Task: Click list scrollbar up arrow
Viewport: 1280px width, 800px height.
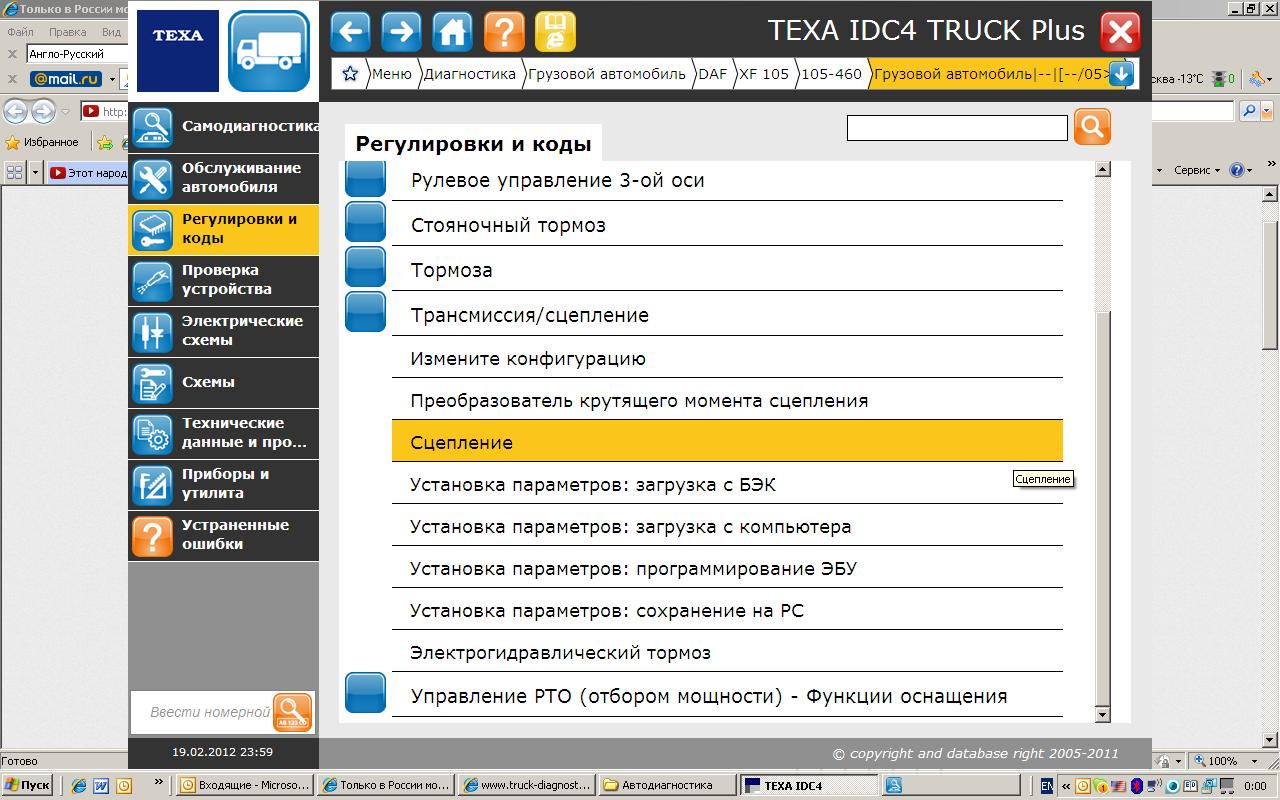Action: tap(1103, 170)
